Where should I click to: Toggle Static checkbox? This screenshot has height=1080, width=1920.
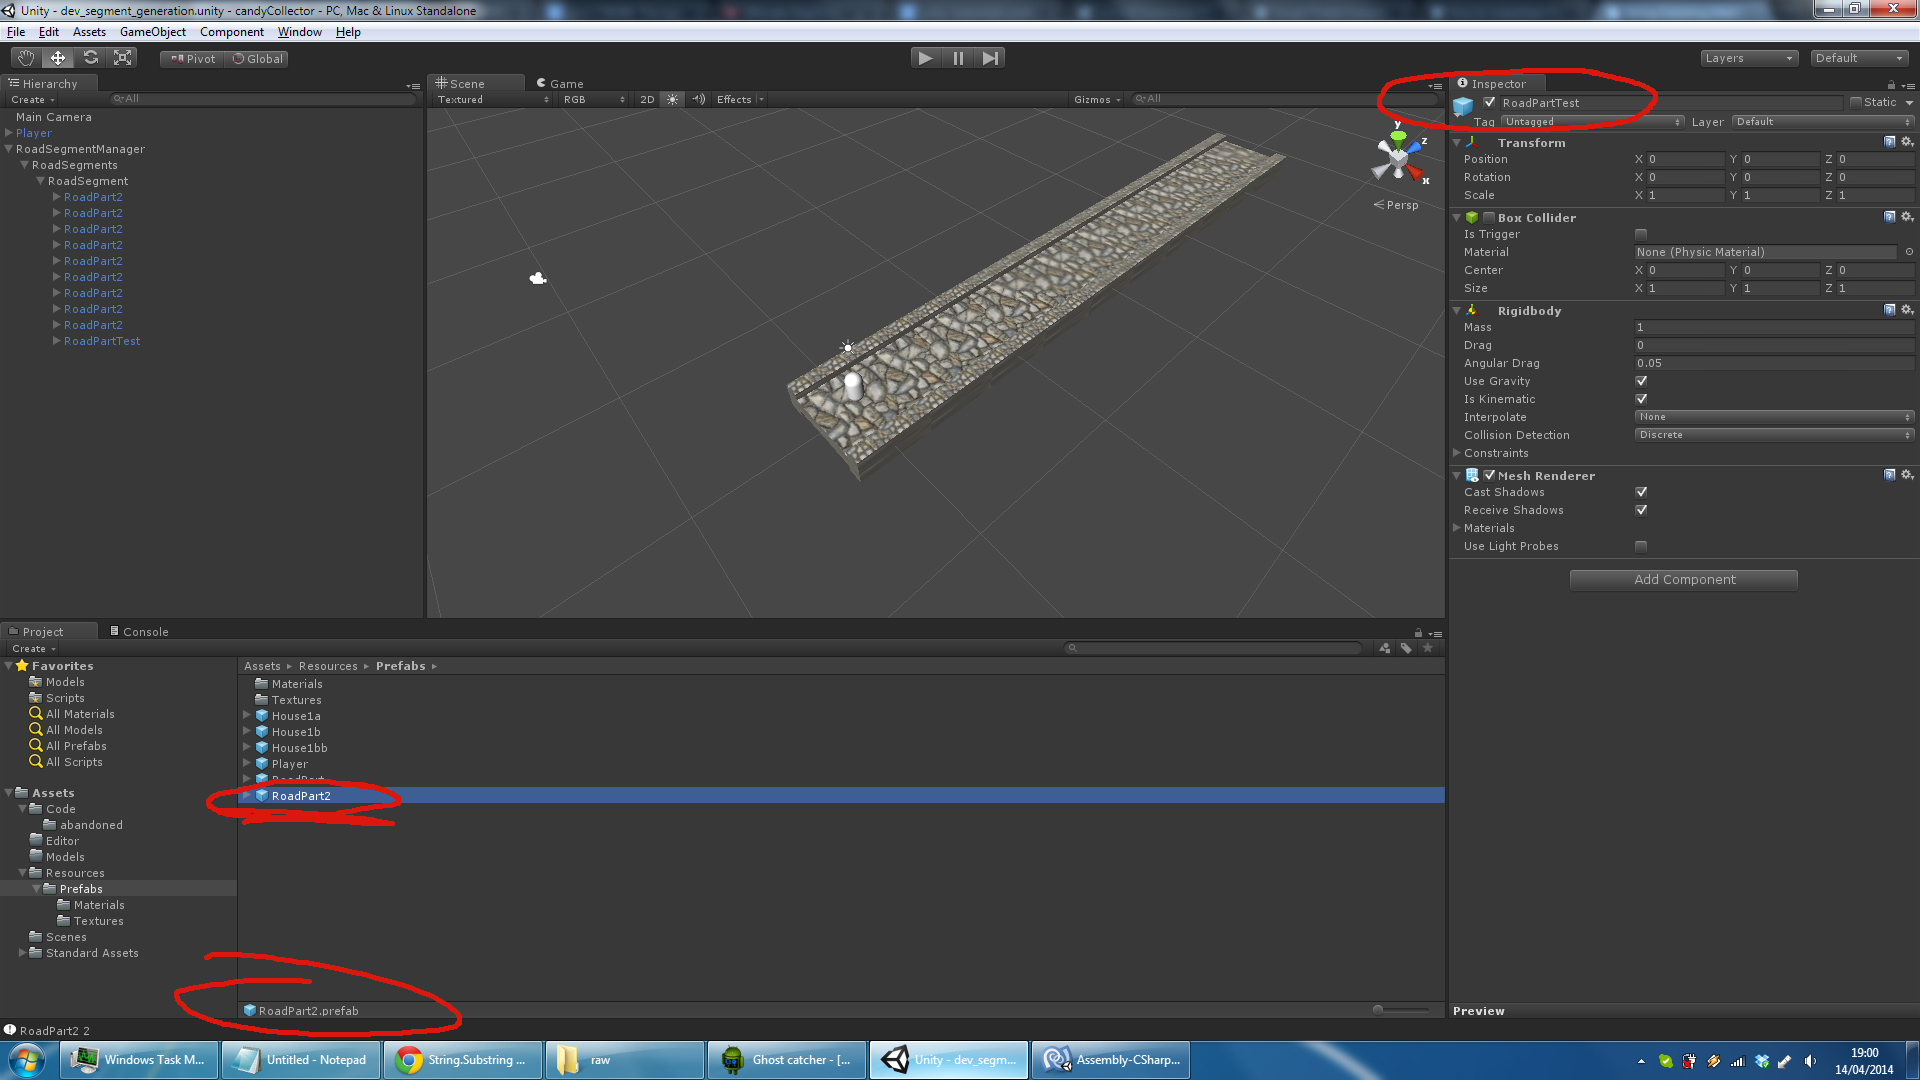click(1856, 102)
